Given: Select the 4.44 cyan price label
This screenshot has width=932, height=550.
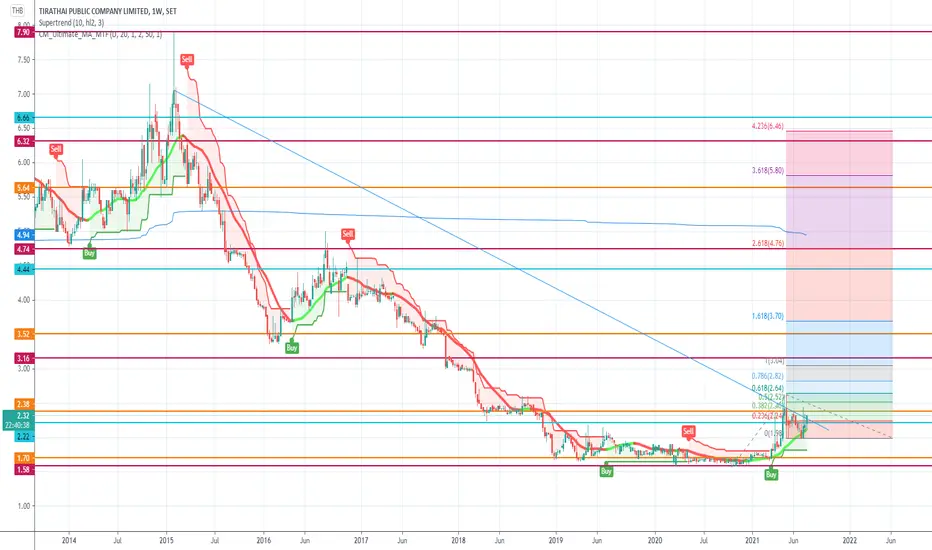Looking at the screenshot, I should (24, 269).
